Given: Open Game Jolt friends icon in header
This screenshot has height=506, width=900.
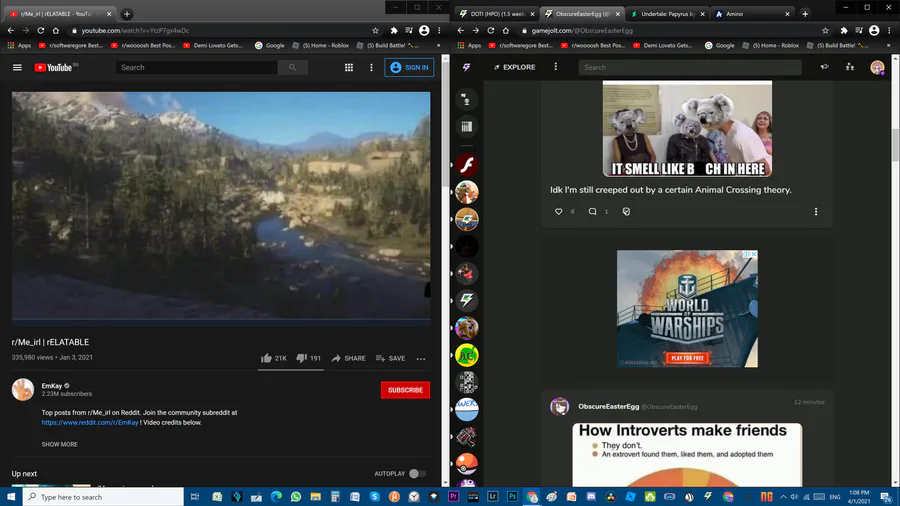Looking at the screenshot, I should 849,67.
